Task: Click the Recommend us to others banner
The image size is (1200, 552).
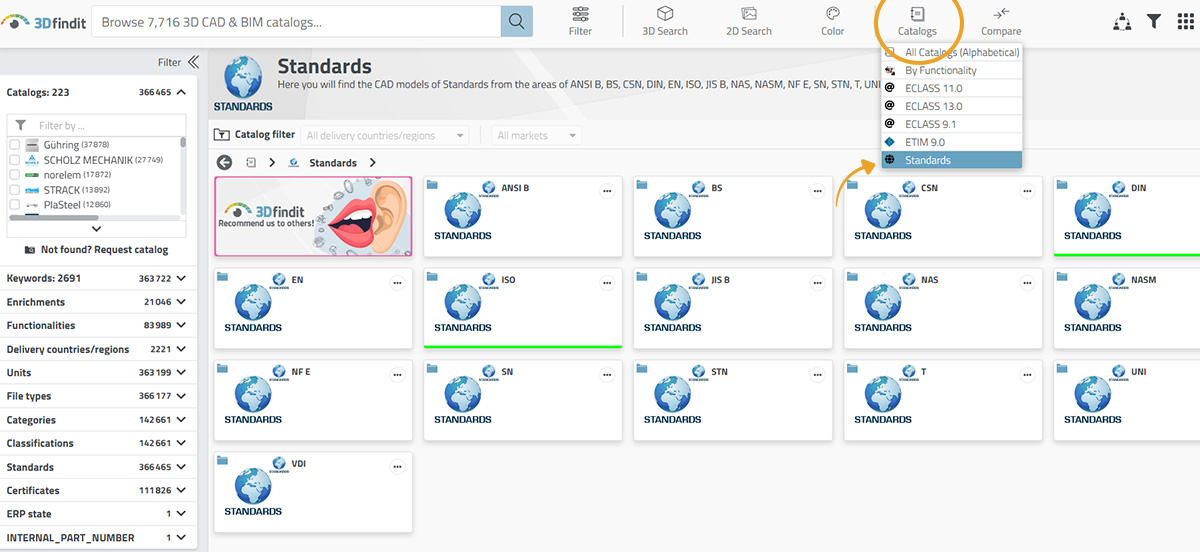Action: pos(313,215)
